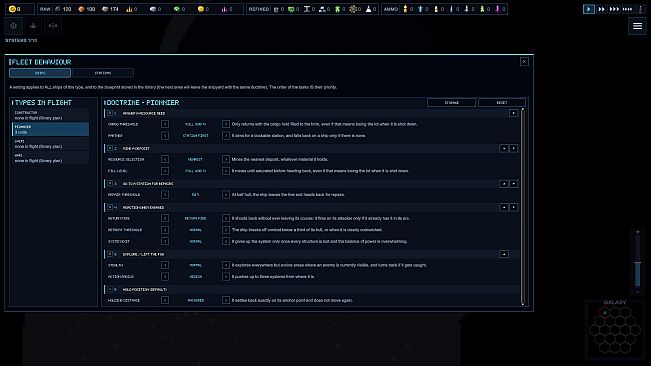Select next Return Fire option

[x=226, y=218]
